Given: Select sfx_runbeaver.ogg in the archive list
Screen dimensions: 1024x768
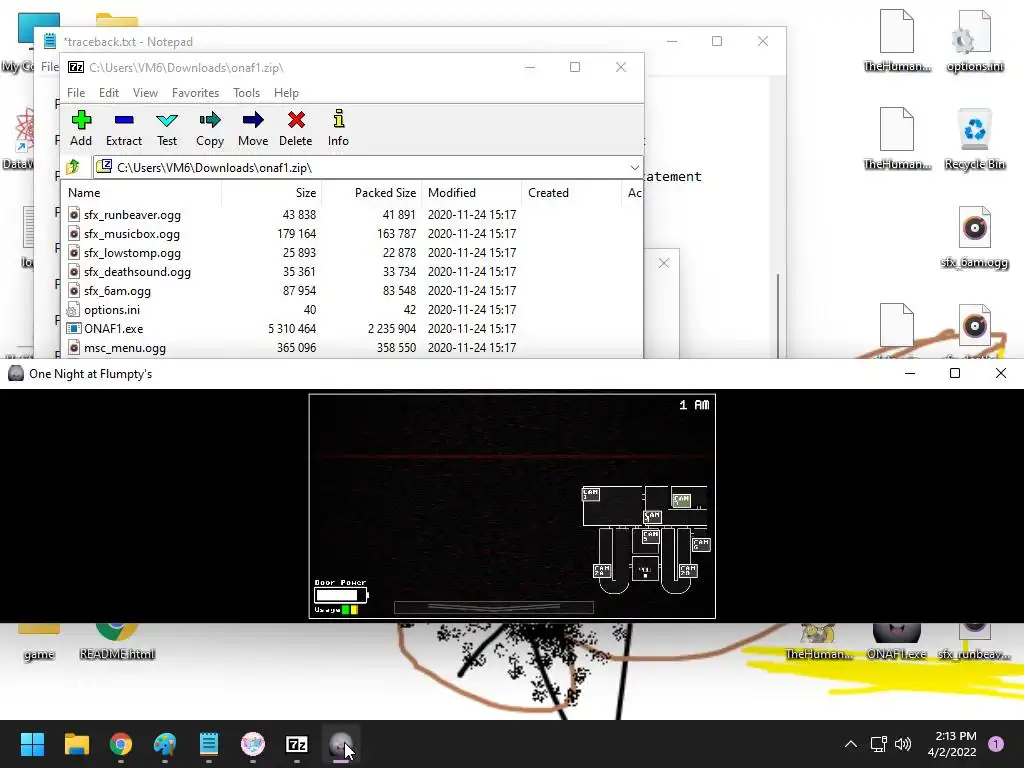Looking at the screenshot, I should tap(353, 215).
